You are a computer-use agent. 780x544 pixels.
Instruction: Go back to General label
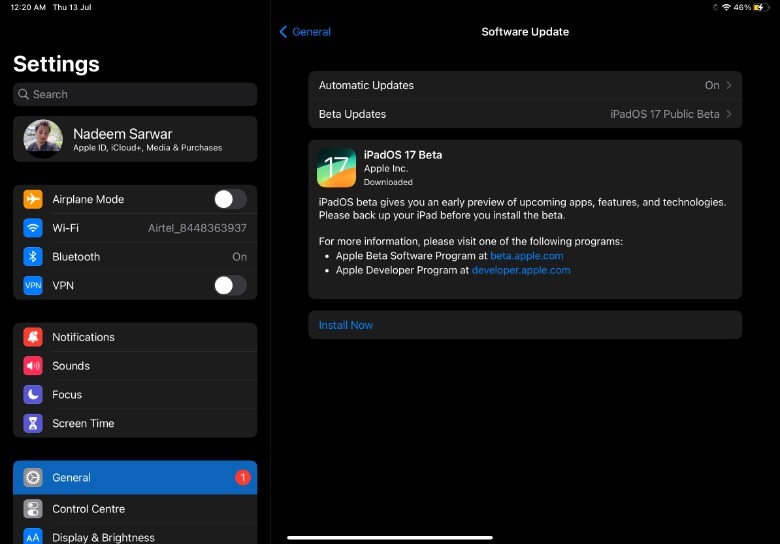point(311,32)
